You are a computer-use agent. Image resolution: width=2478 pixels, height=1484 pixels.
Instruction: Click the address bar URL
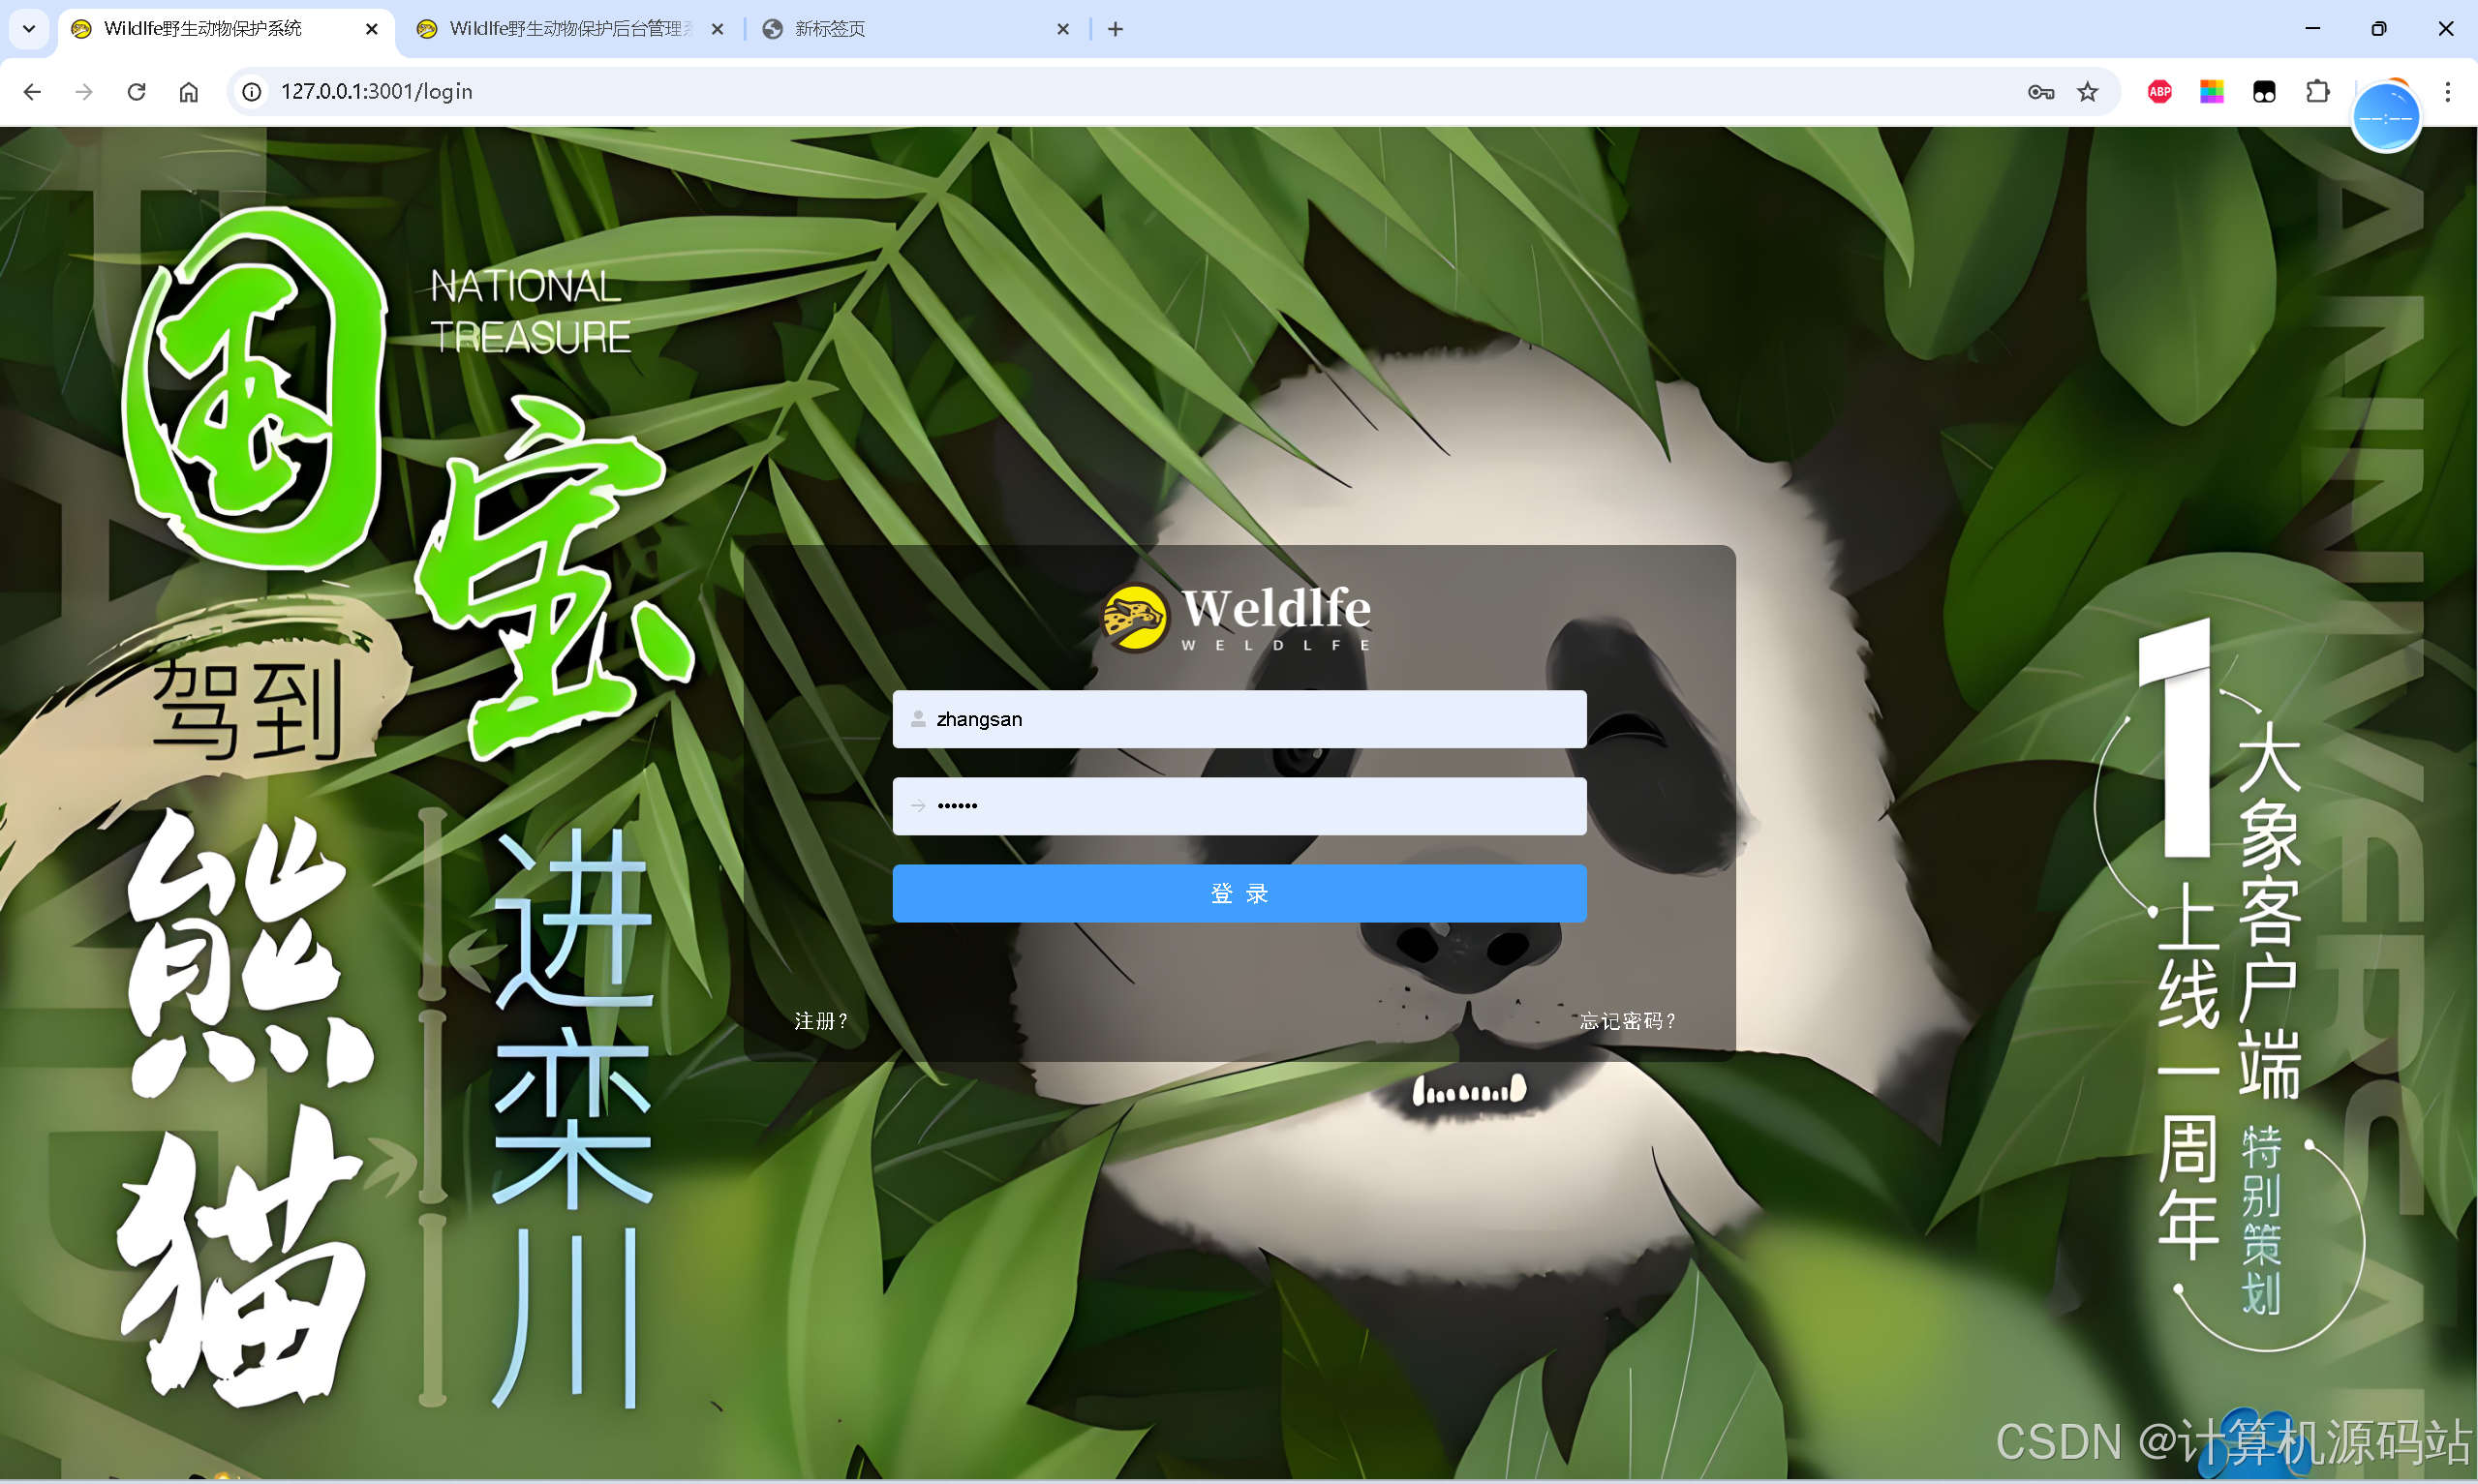pos(377,92)
